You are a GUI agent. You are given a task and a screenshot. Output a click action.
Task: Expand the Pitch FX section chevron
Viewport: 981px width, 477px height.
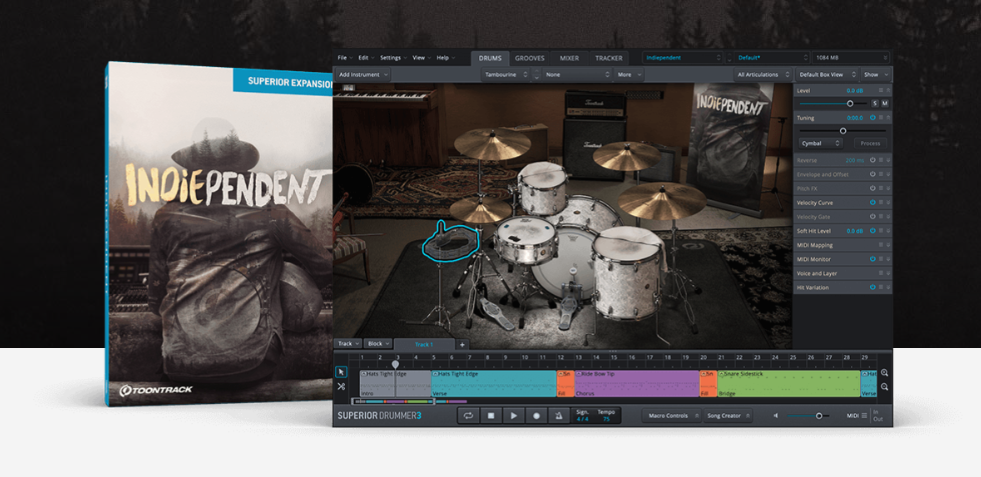point(888,188)
